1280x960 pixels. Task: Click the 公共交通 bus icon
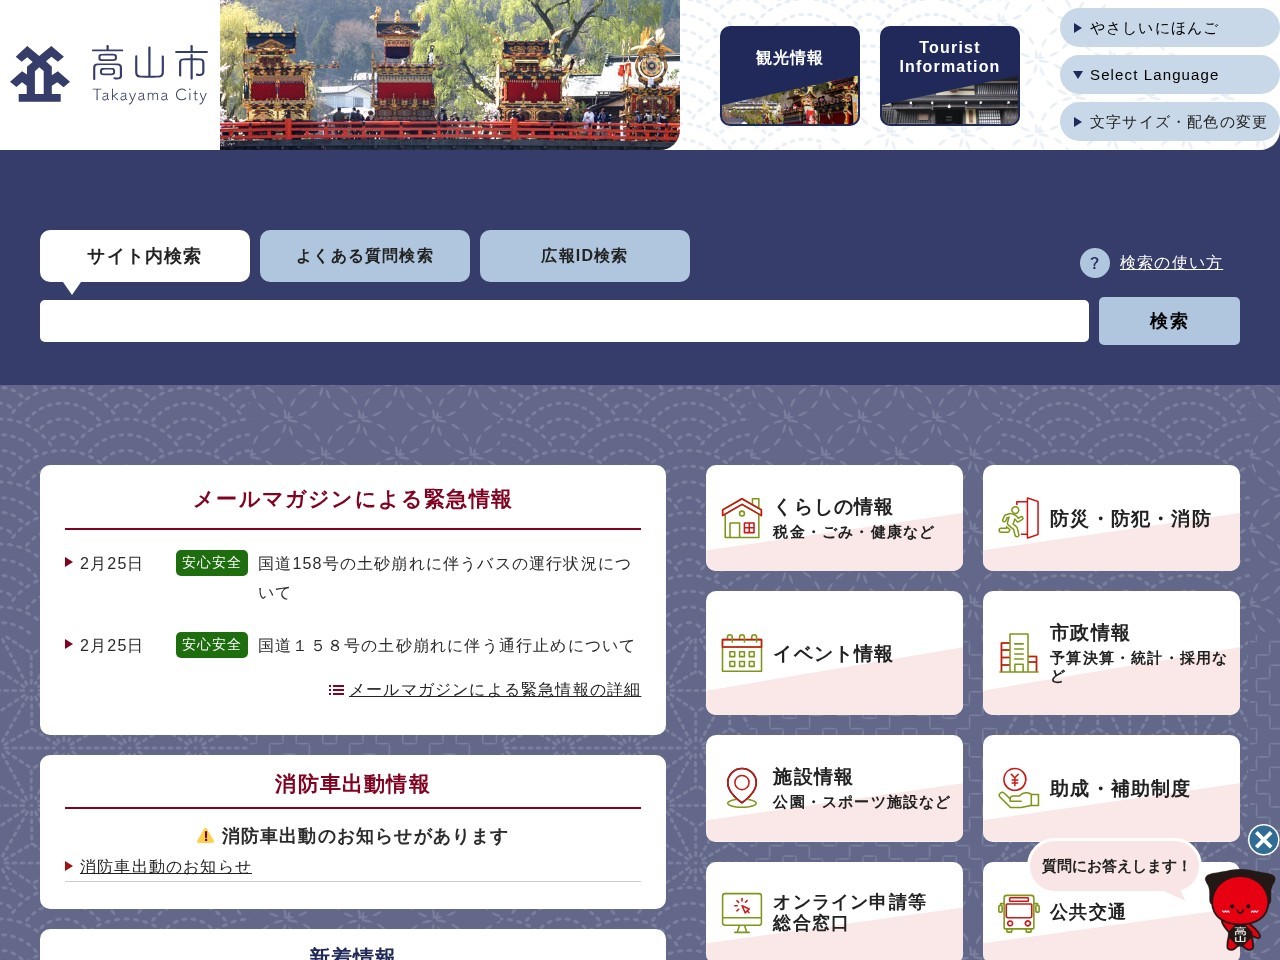[x=1018, y=912]
